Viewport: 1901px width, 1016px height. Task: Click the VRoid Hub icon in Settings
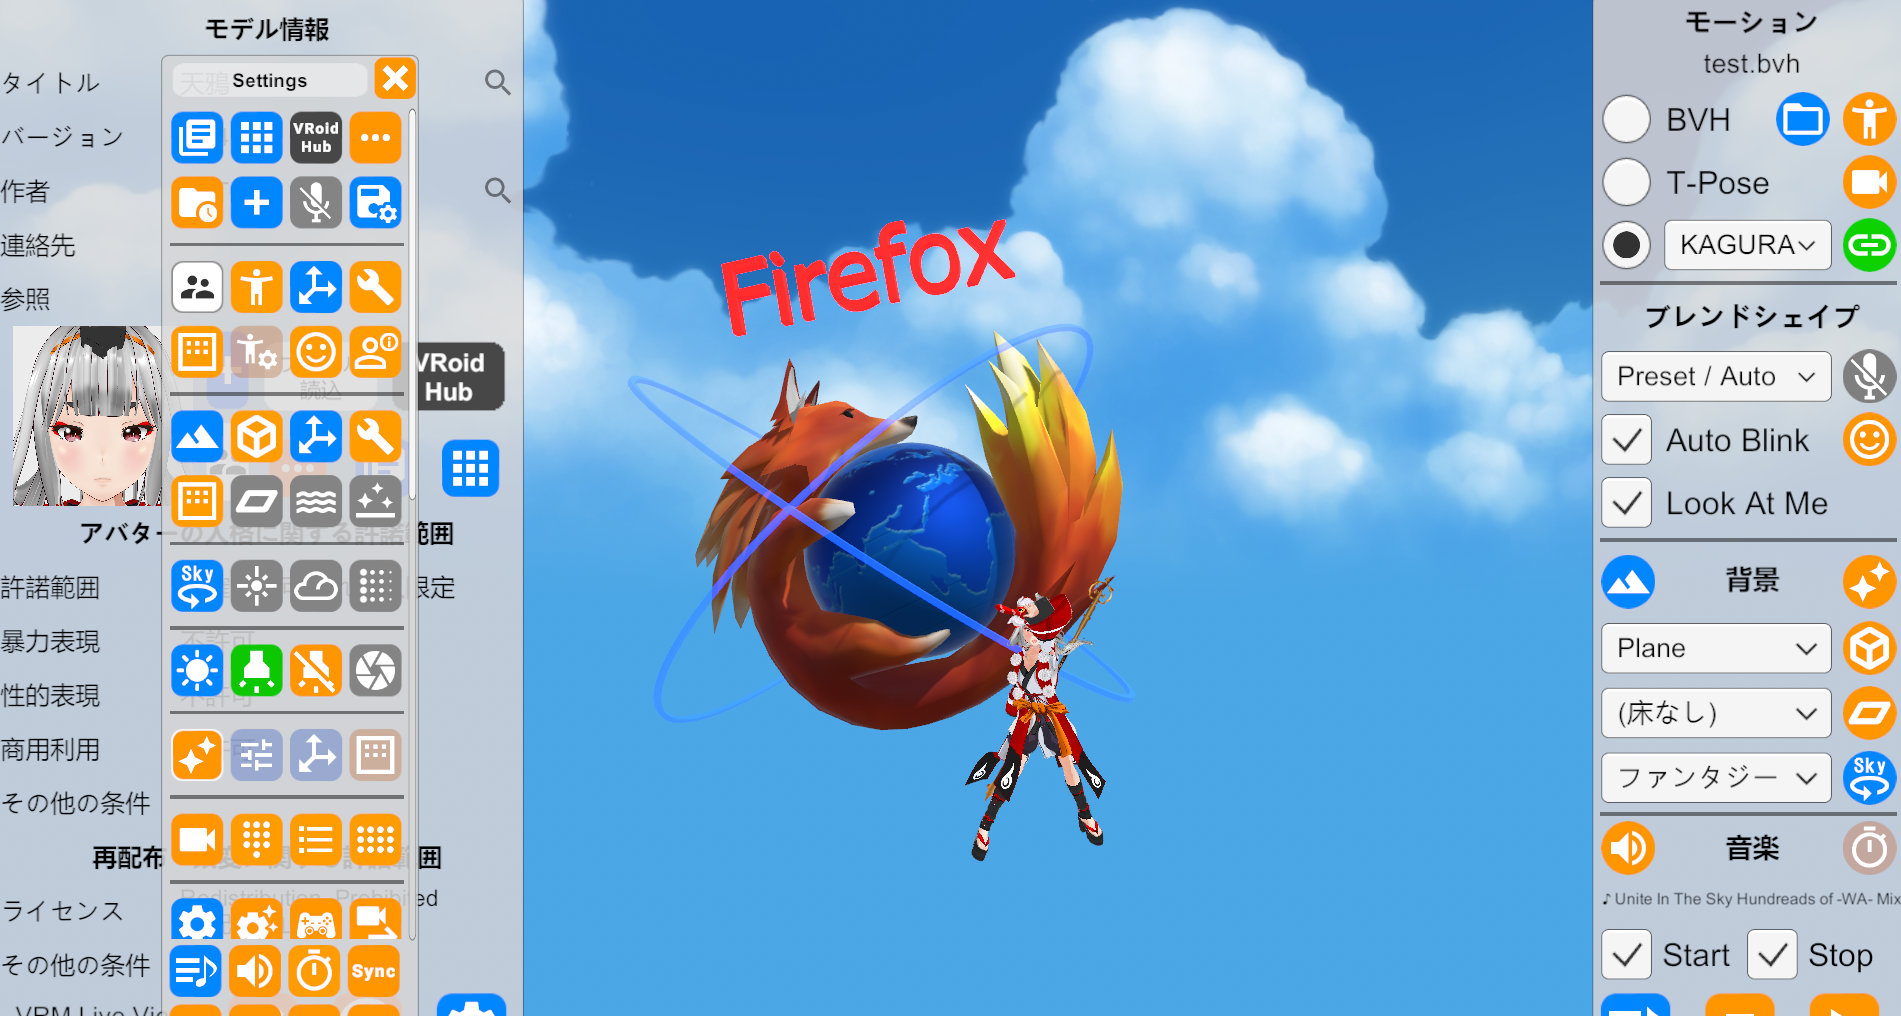click(316, 138)
